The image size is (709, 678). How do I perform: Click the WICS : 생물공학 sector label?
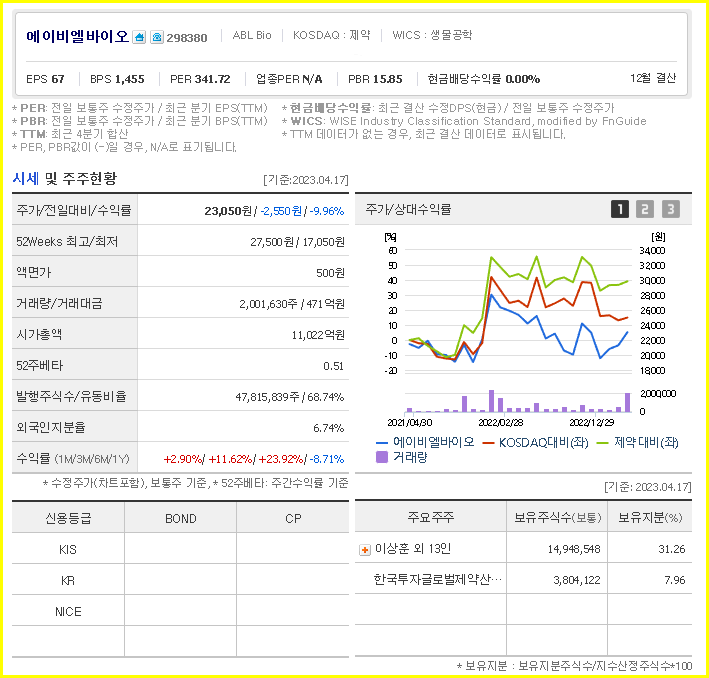432,35
